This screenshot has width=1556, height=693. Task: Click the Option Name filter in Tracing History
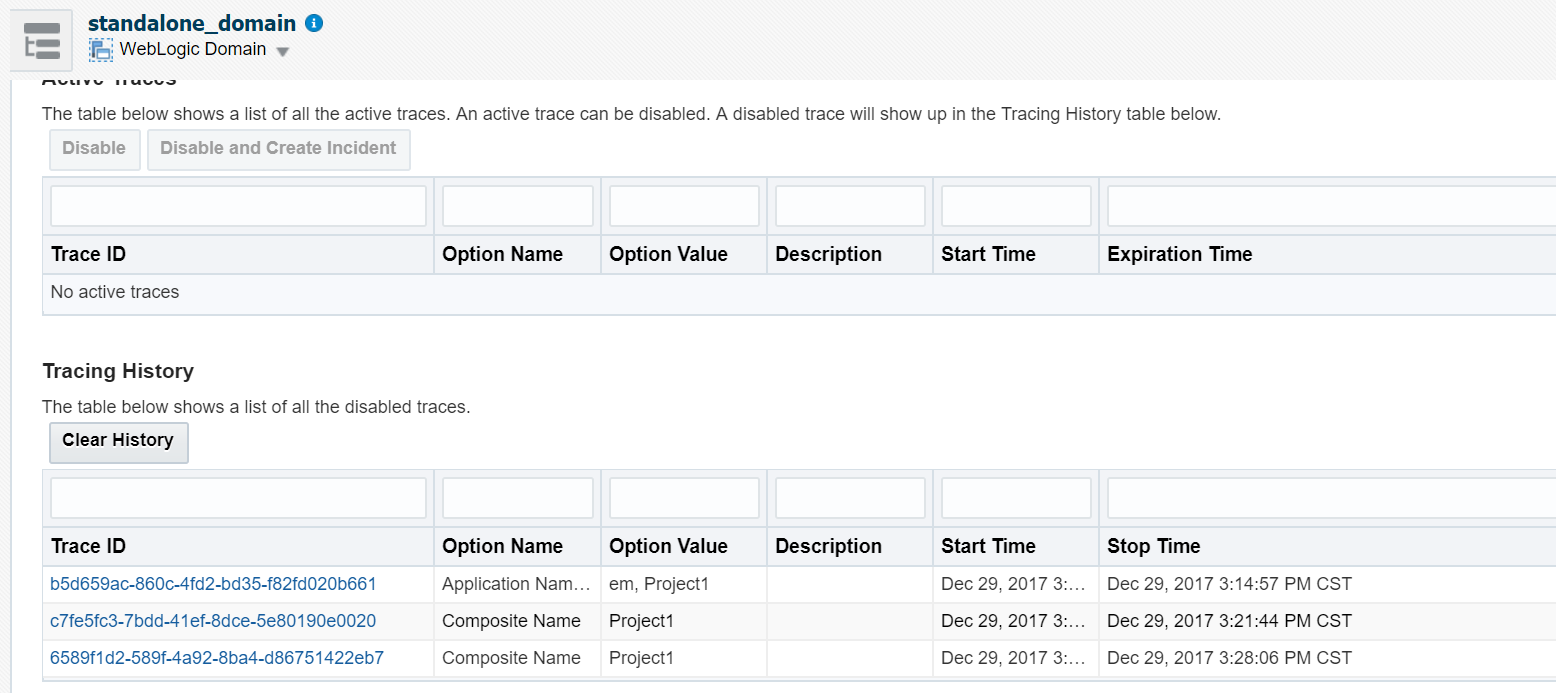517,497
